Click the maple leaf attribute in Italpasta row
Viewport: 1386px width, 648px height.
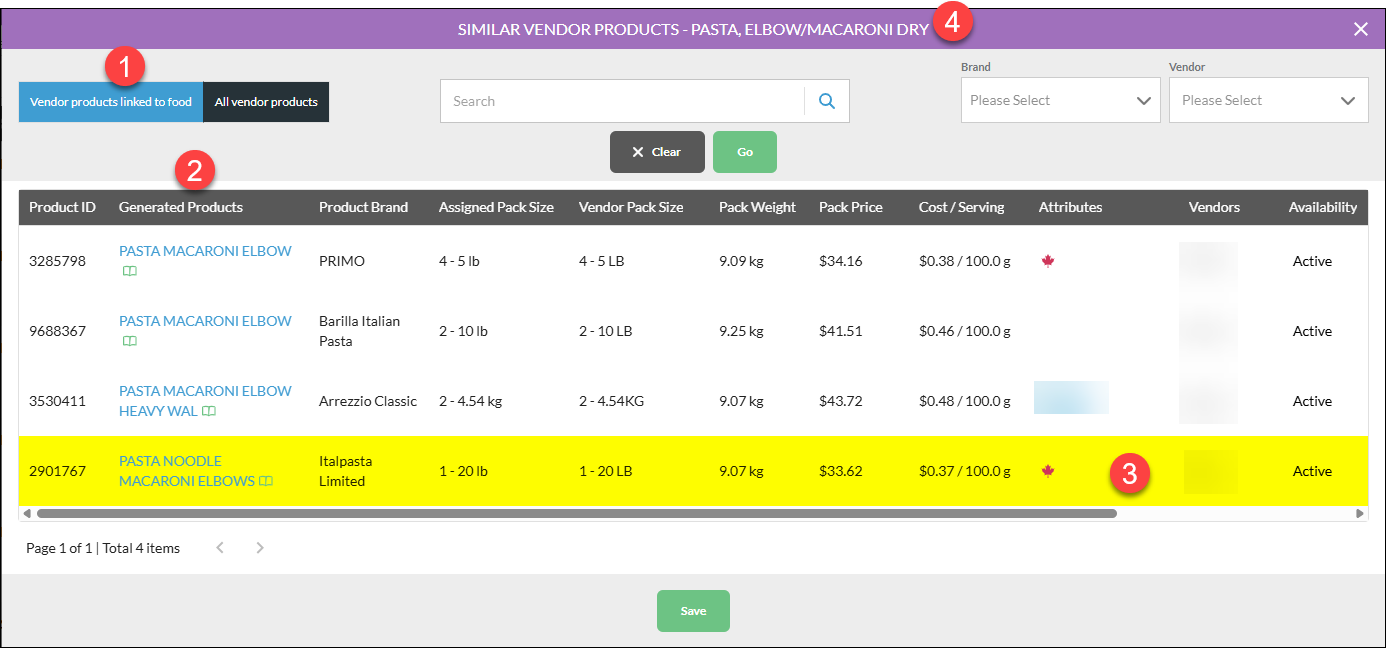point(1048,471)
